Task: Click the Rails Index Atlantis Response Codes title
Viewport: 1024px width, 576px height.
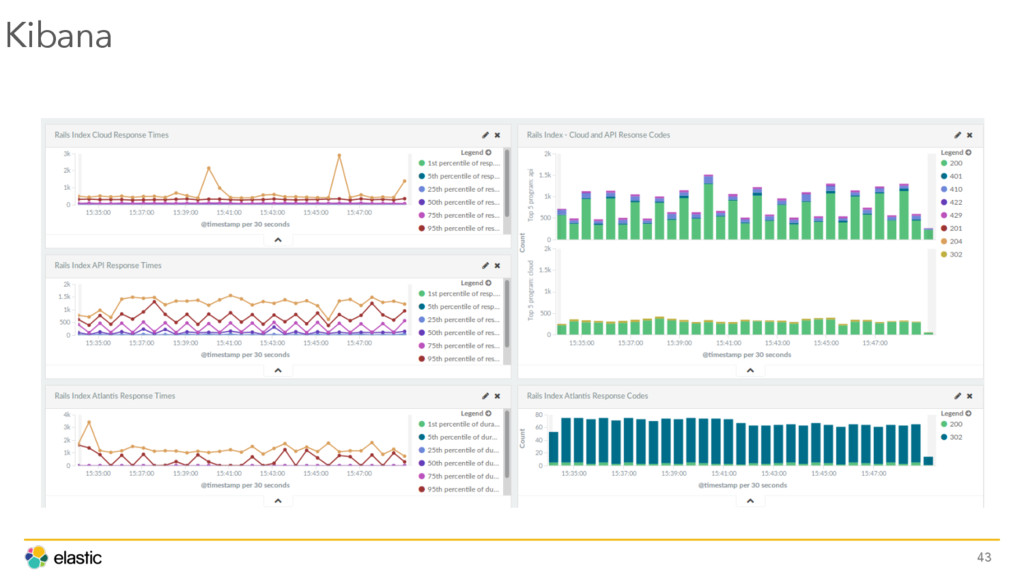Action: coord(587,396)
